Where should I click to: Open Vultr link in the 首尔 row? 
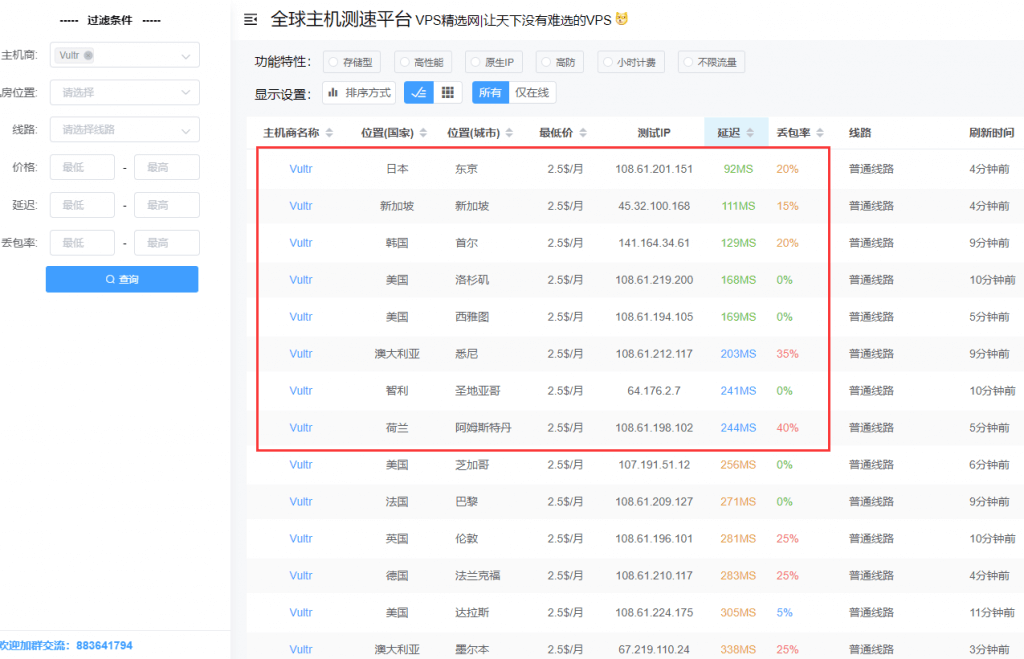pyautogui.click(x=301, y=242)
